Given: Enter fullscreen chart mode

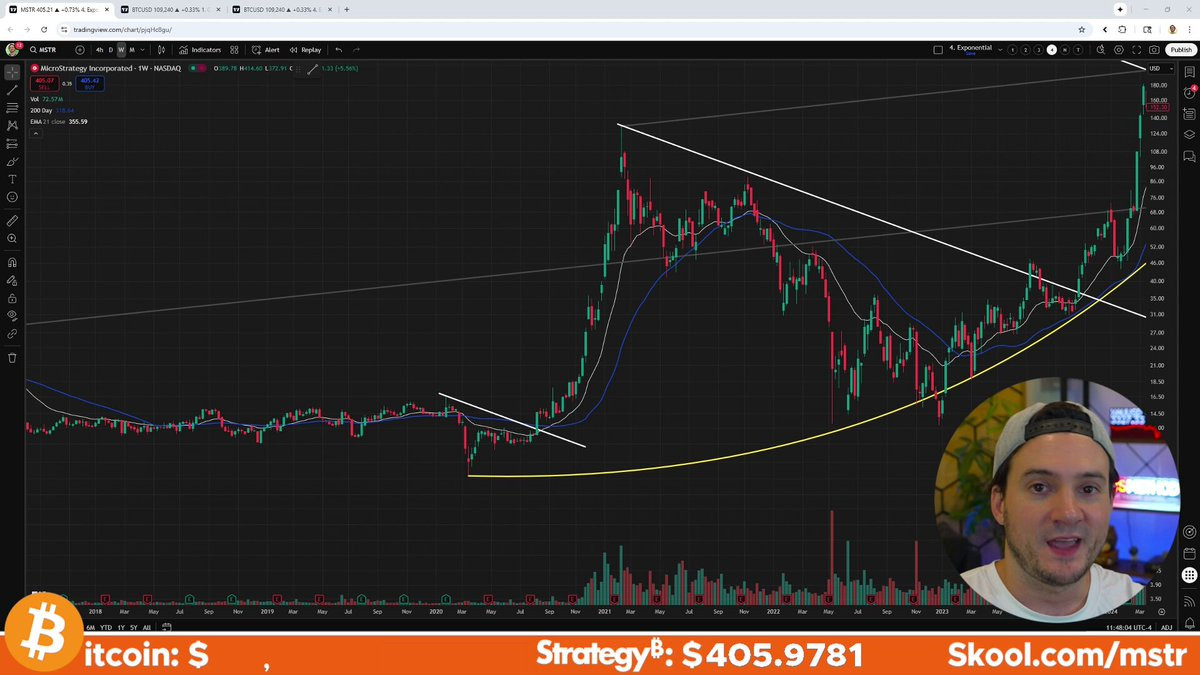Looking at the screenshot, I should tap(1137, 49).
